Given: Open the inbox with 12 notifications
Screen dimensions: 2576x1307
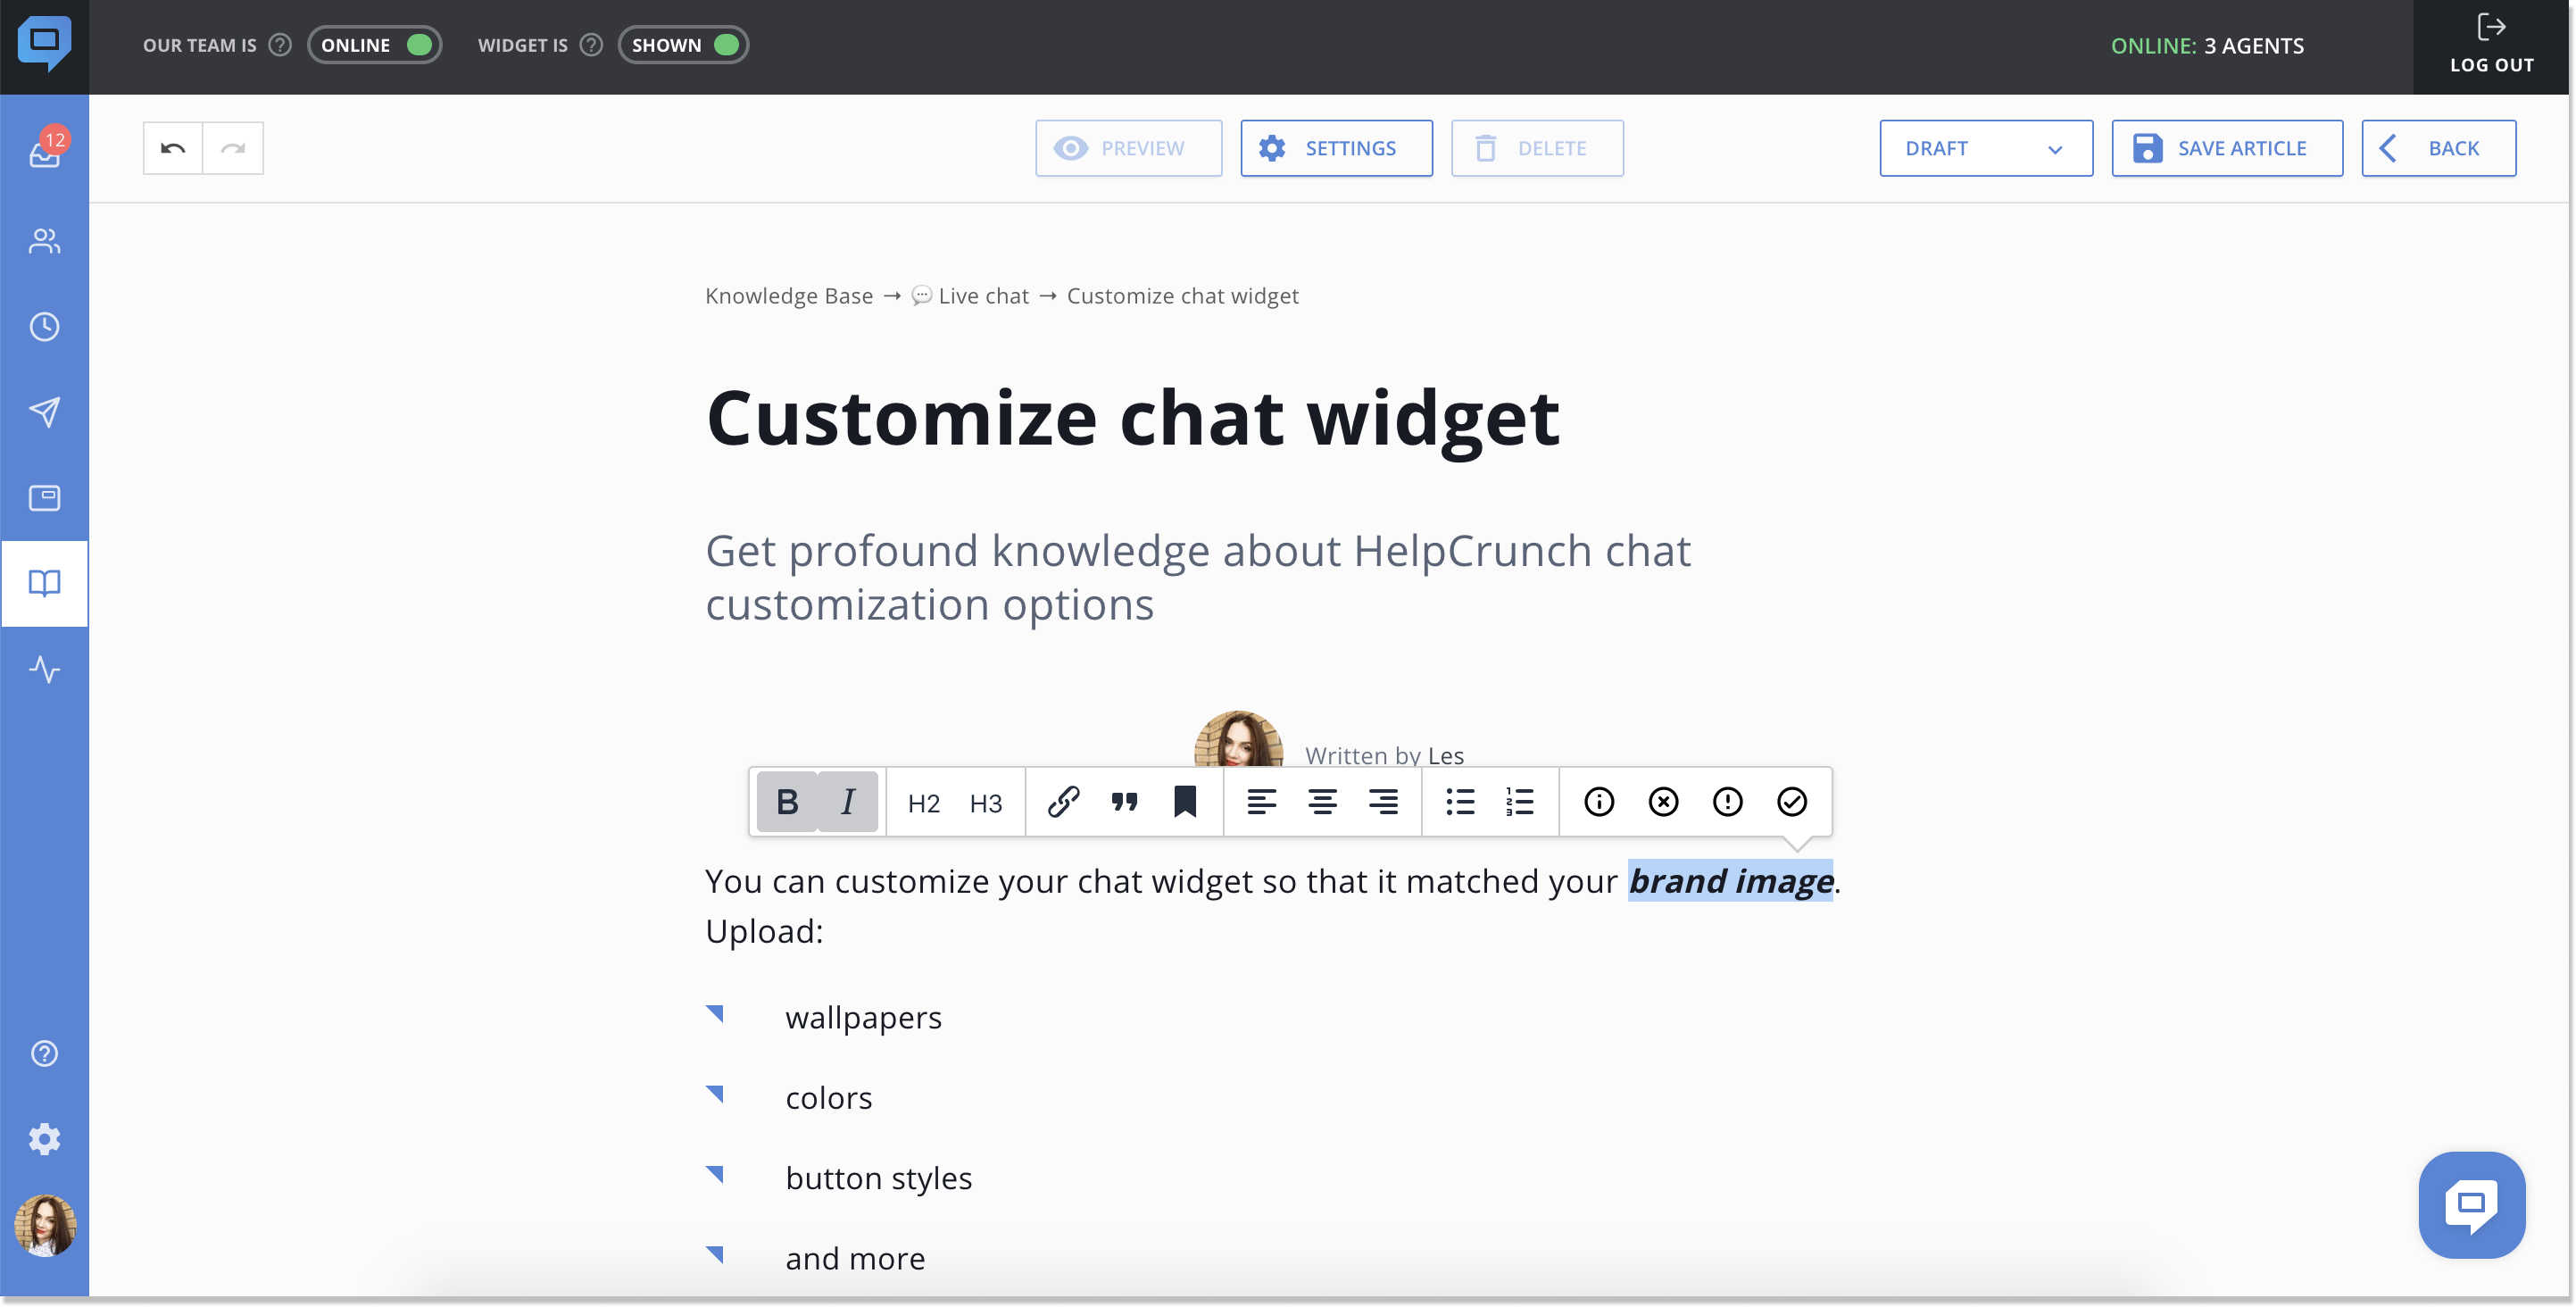Looking at the screenshot, I should click(44, 152).
